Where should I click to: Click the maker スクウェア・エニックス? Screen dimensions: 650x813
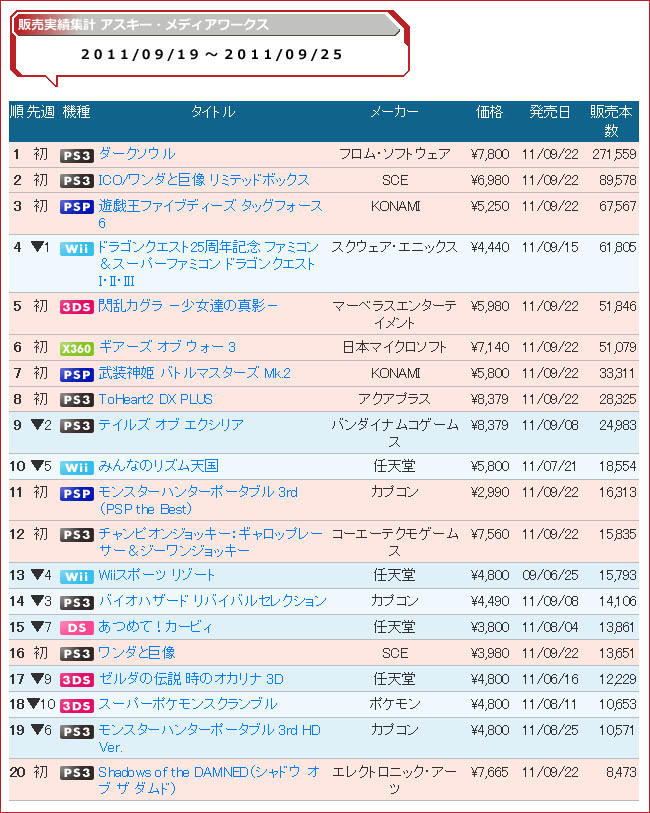394,247
